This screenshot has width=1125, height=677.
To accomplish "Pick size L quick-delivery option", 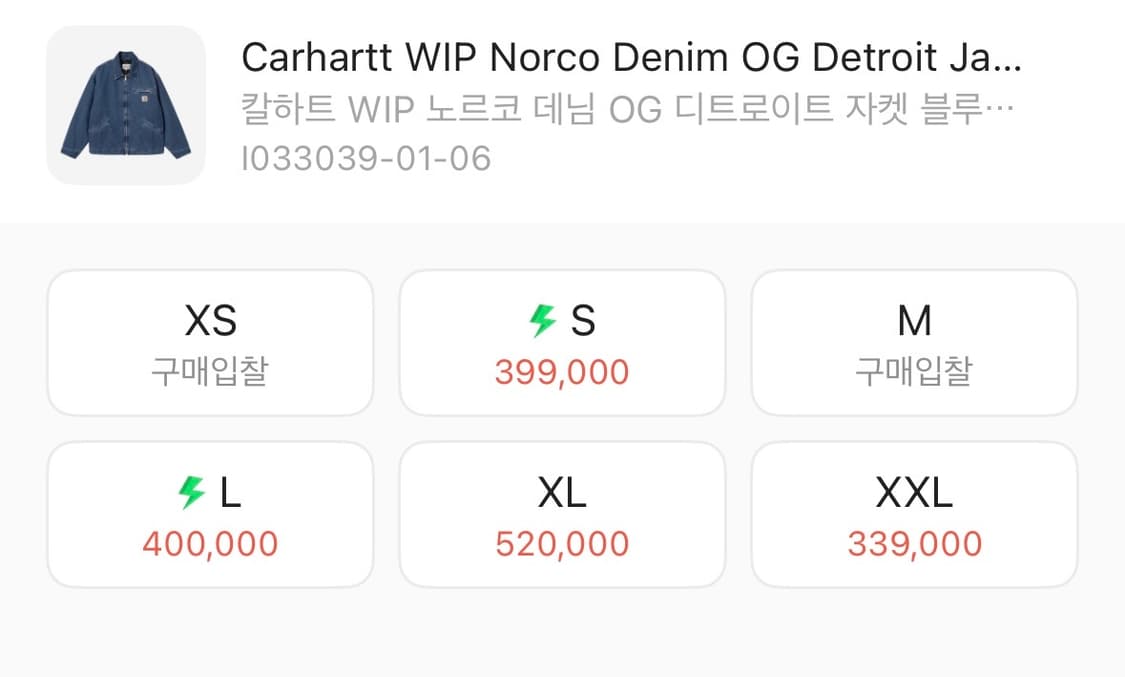I will 210,515.
